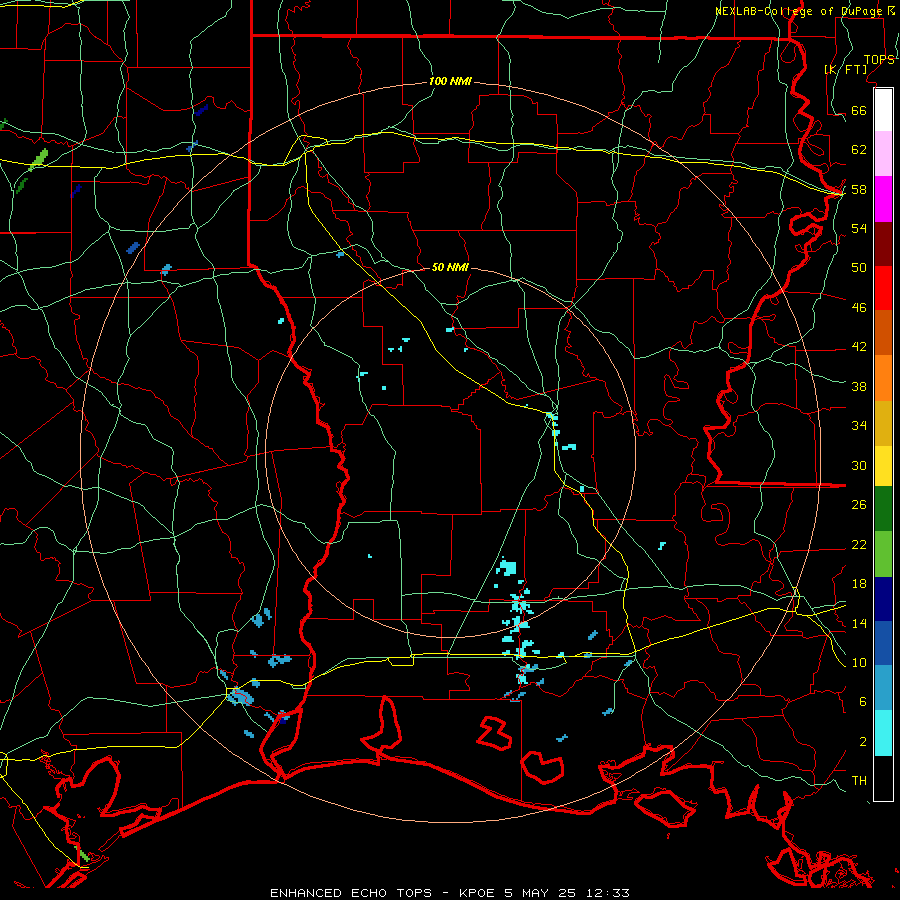The height and width of the screenshot is (900, 900).
Task: Click the light green legend swatch
Action: [x=883, y=554]
